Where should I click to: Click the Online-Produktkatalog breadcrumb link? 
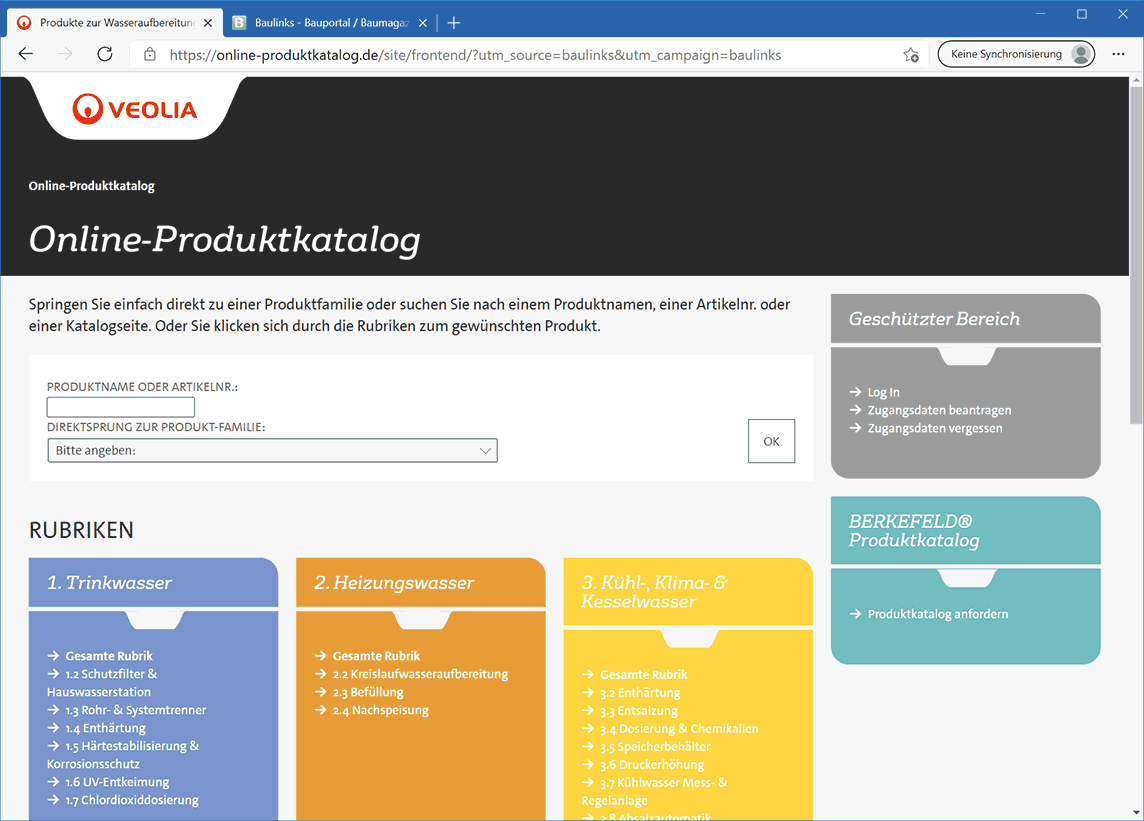click(x=92, y=186)
